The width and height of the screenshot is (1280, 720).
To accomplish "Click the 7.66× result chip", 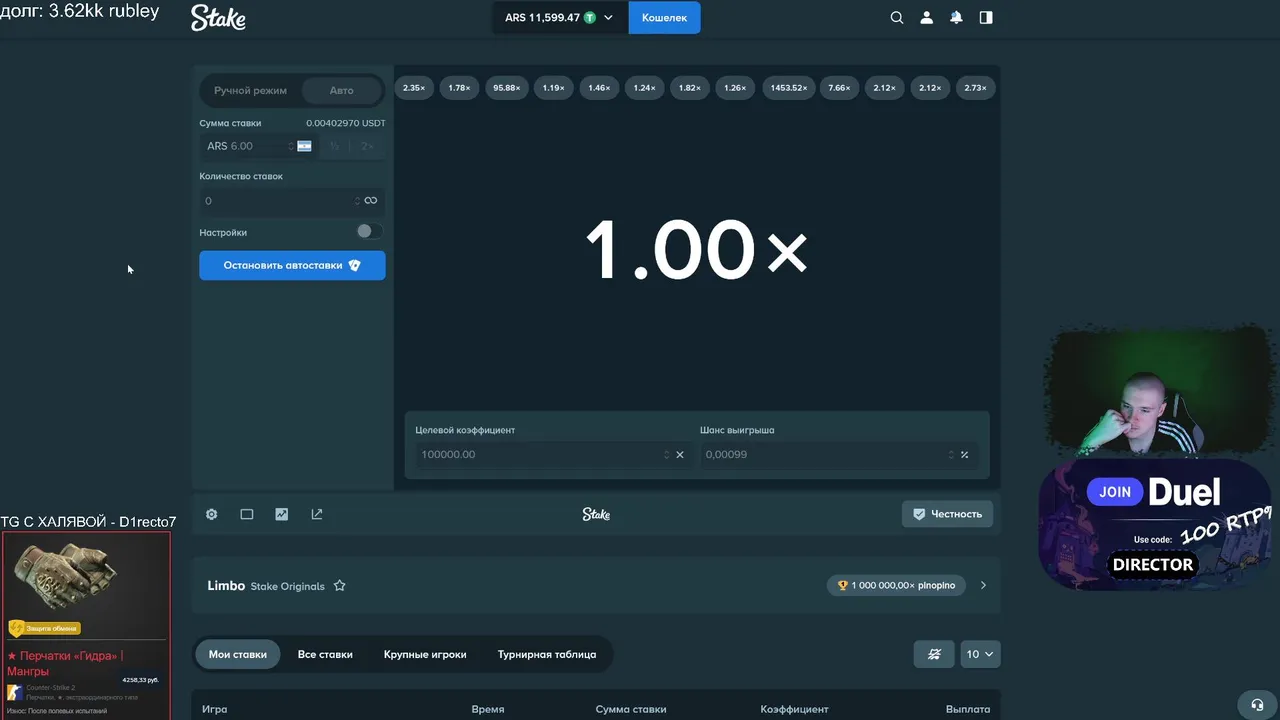I will pyautogui.click(x=840, y=88).
